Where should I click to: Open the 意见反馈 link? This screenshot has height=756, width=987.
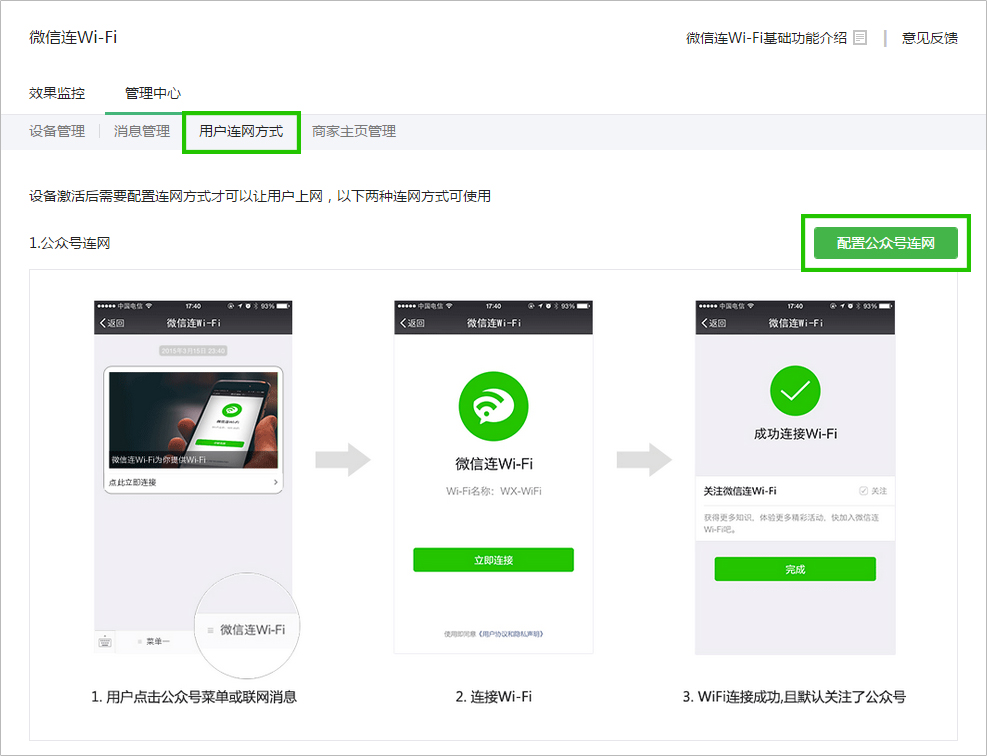pos(930,38)
